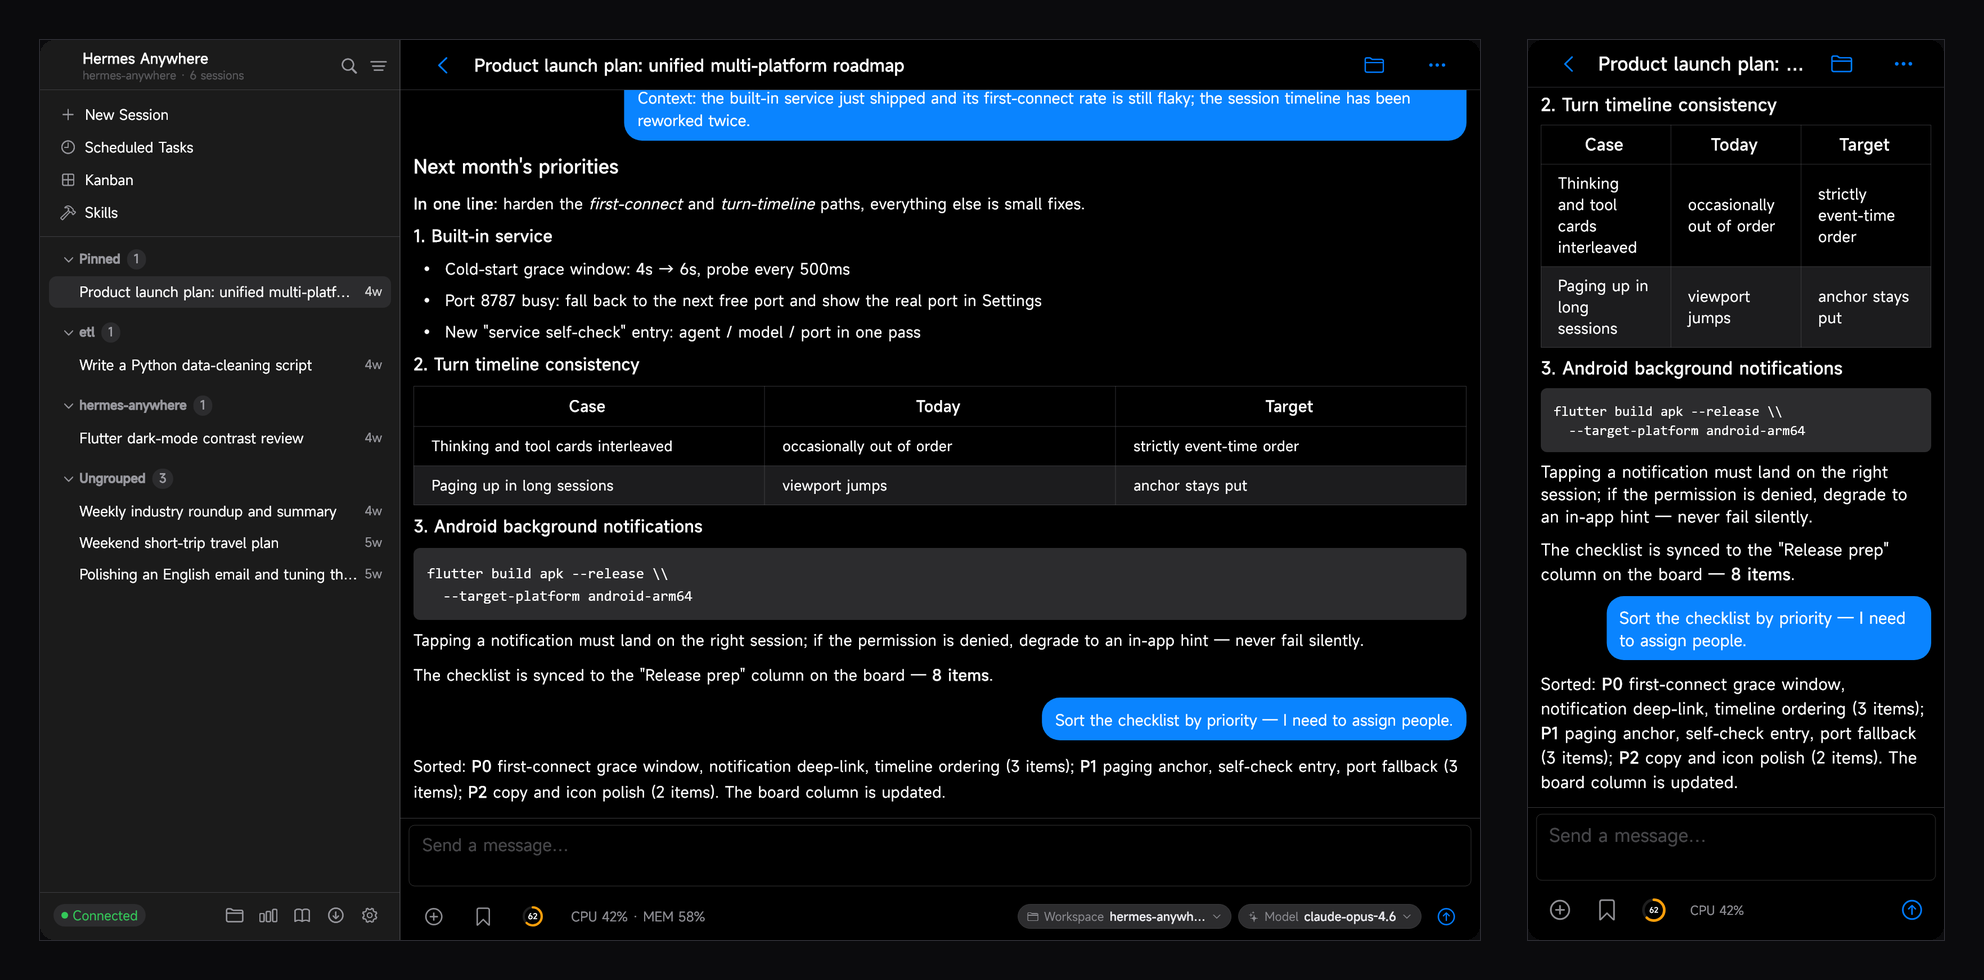Start a New Session

[x=220, y=115]
